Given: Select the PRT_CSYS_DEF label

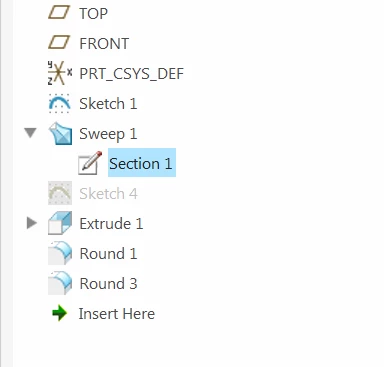Looking at the screenshot, I should click(x=131, y=74).
